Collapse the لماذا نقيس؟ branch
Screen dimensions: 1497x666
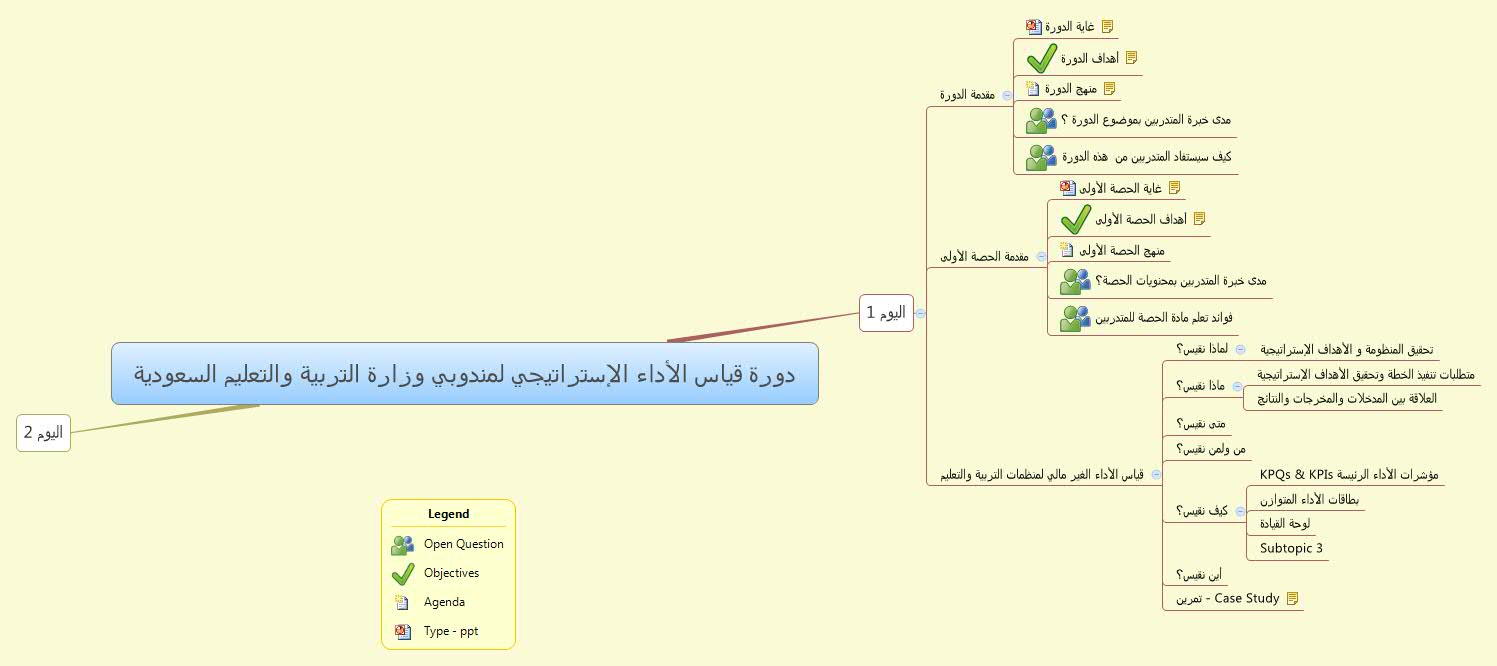coord(1240,350)
